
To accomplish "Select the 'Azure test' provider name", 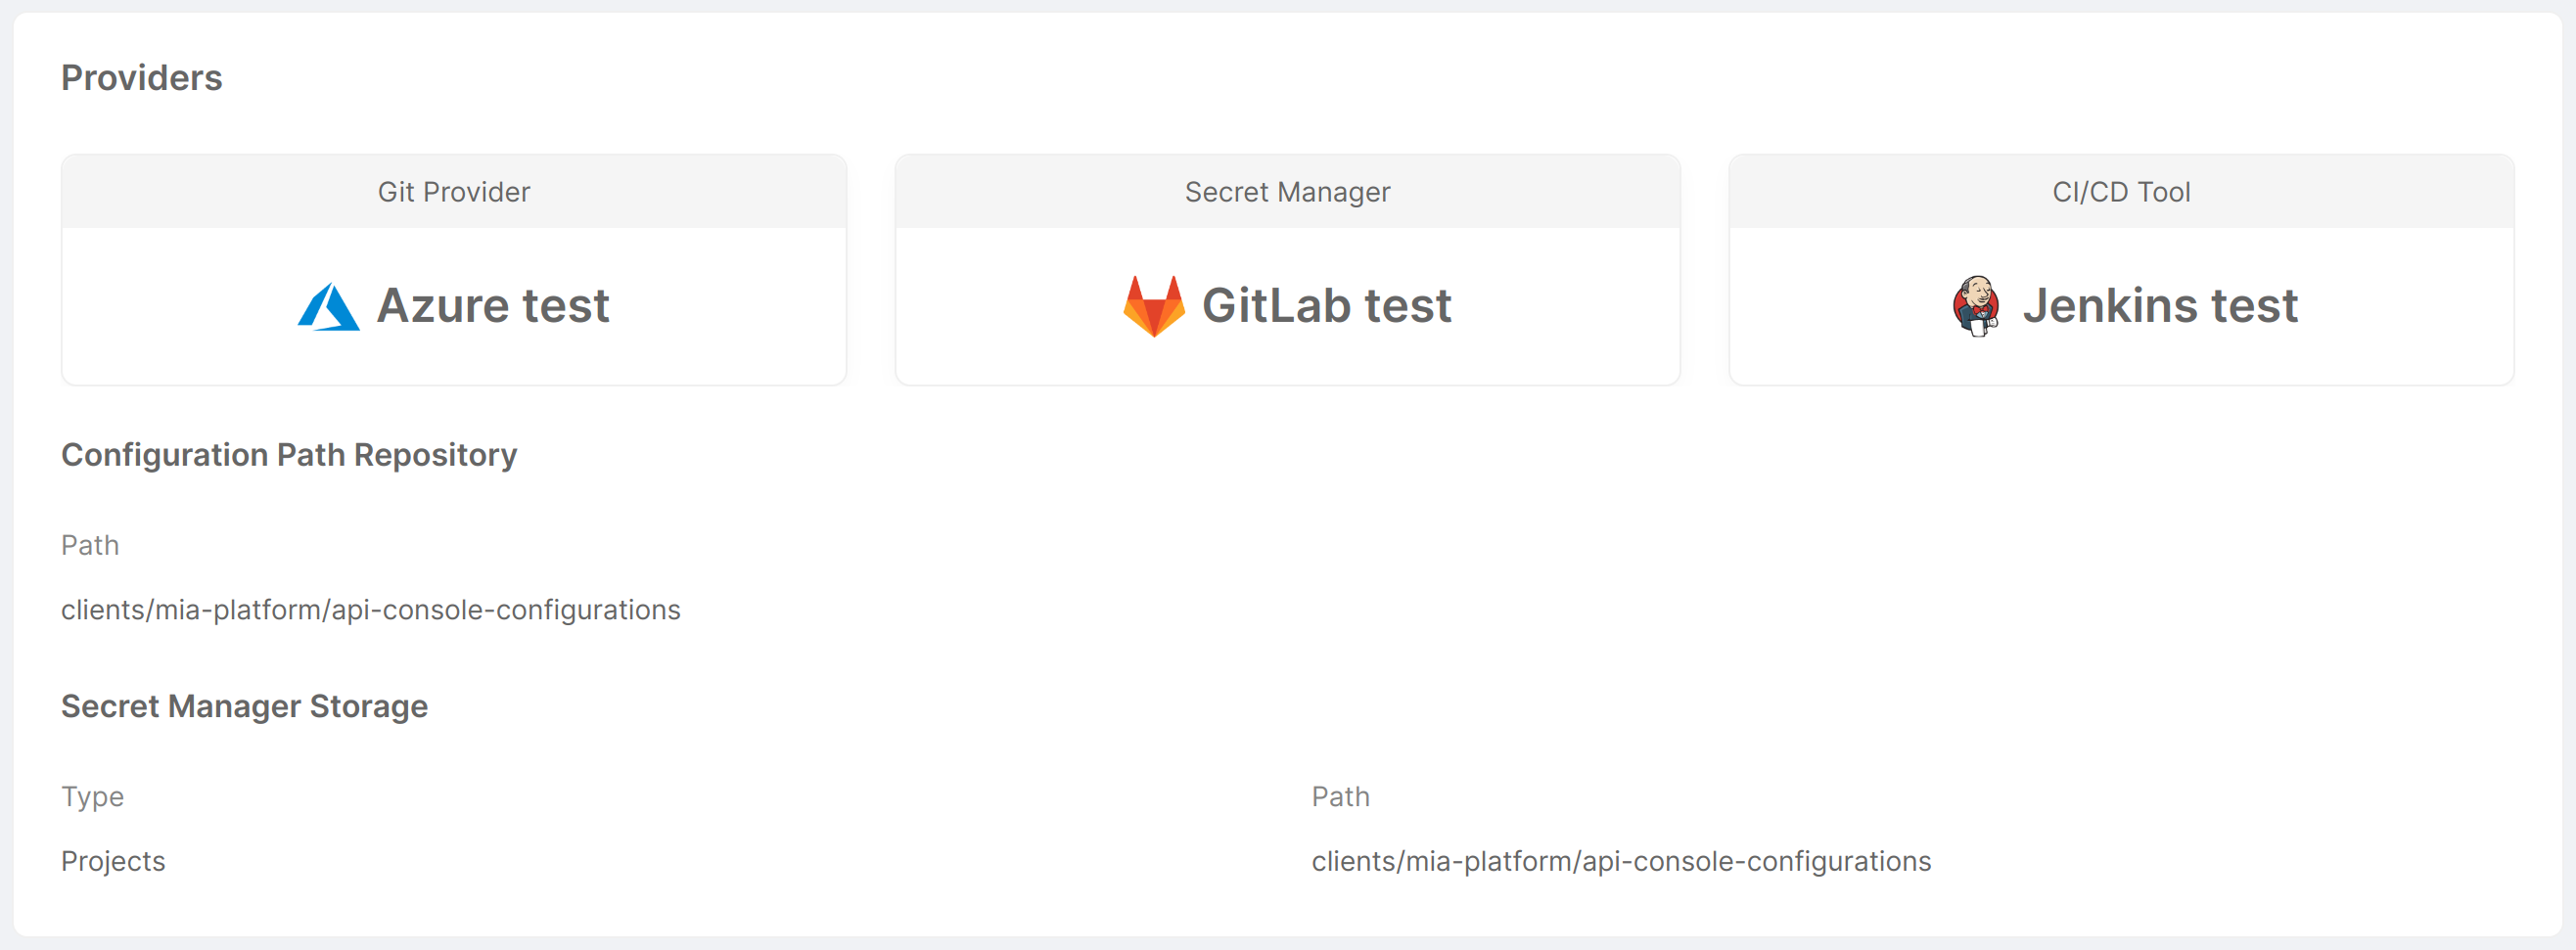I will [492, 306].
